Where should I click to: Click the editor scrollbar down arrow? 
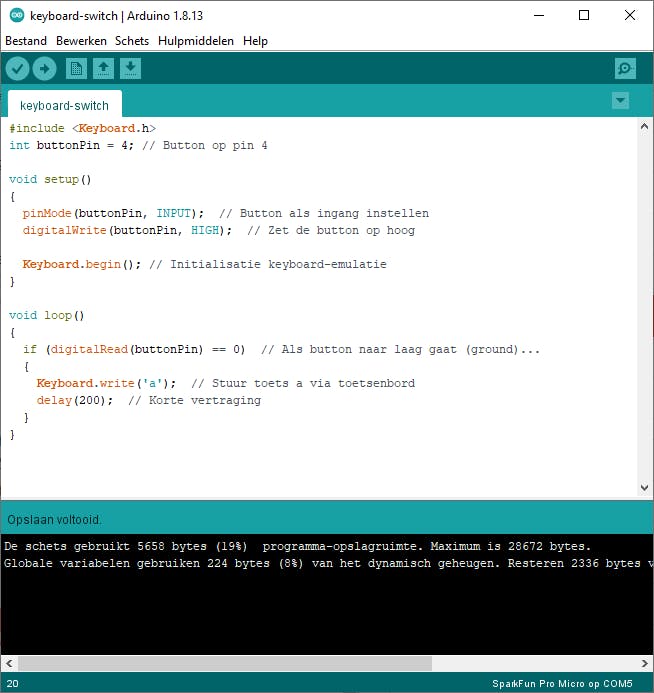coord(644,487)
